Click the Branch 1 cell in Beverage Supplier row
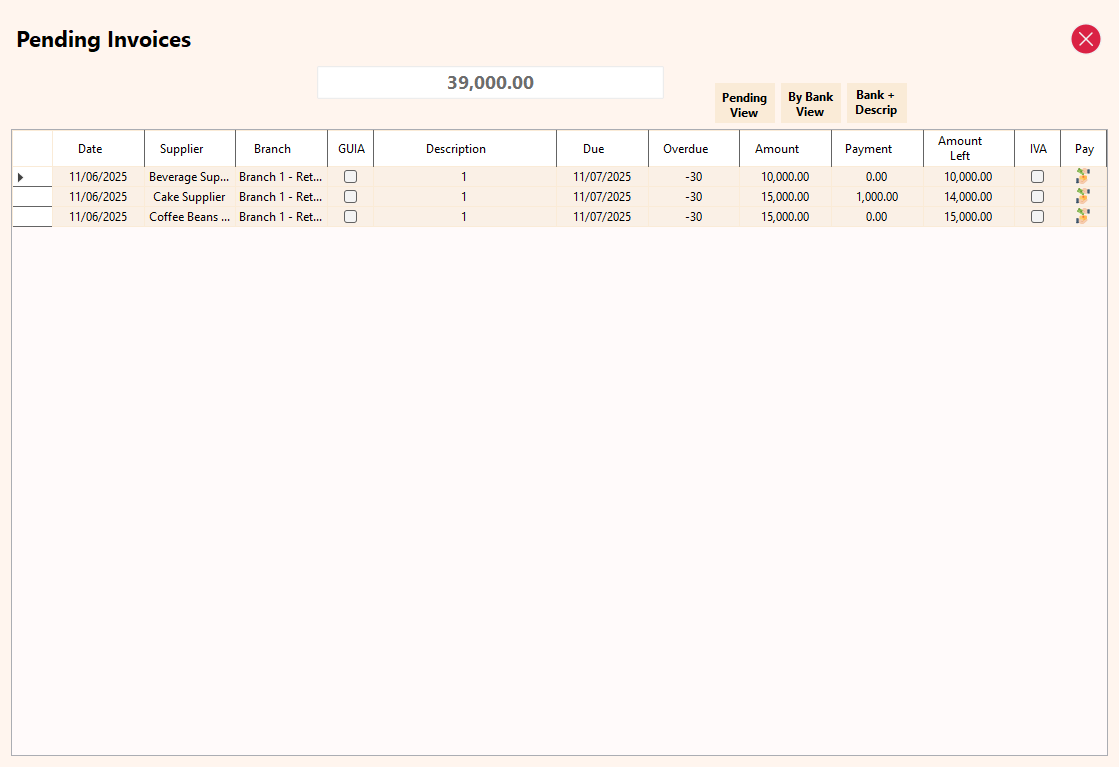This screenshot has width=1119, height=767. pos(280,177)
